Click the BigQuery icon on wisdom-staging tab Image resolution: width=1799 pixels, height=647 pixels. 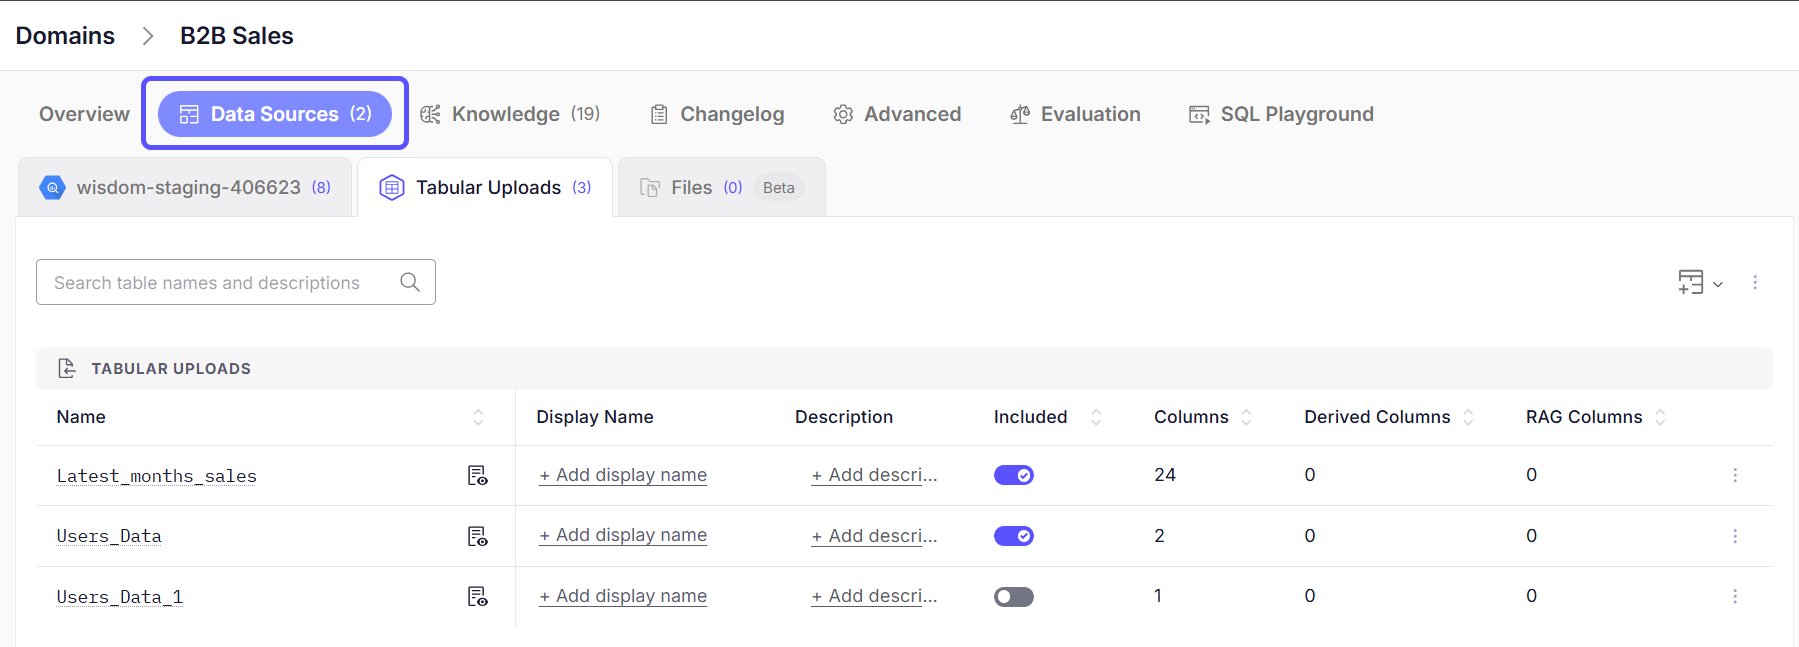click(x=52, y=187)
